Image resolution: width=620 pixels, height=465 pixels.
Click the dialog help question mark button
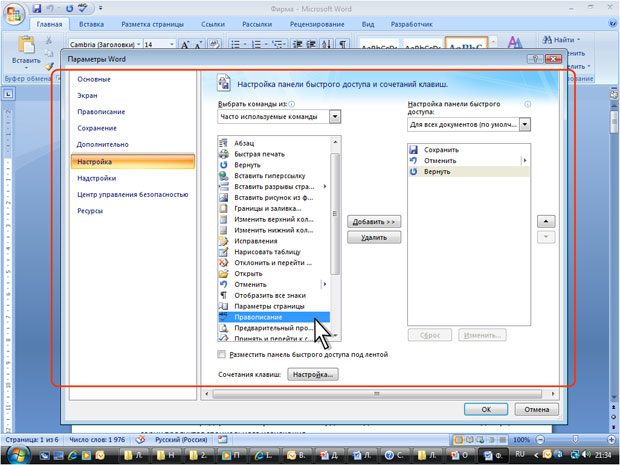tap(535, 59)
